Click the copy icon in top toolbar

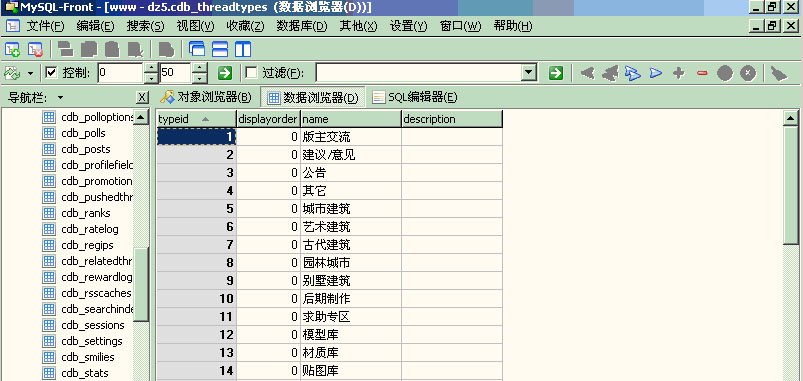89,49
